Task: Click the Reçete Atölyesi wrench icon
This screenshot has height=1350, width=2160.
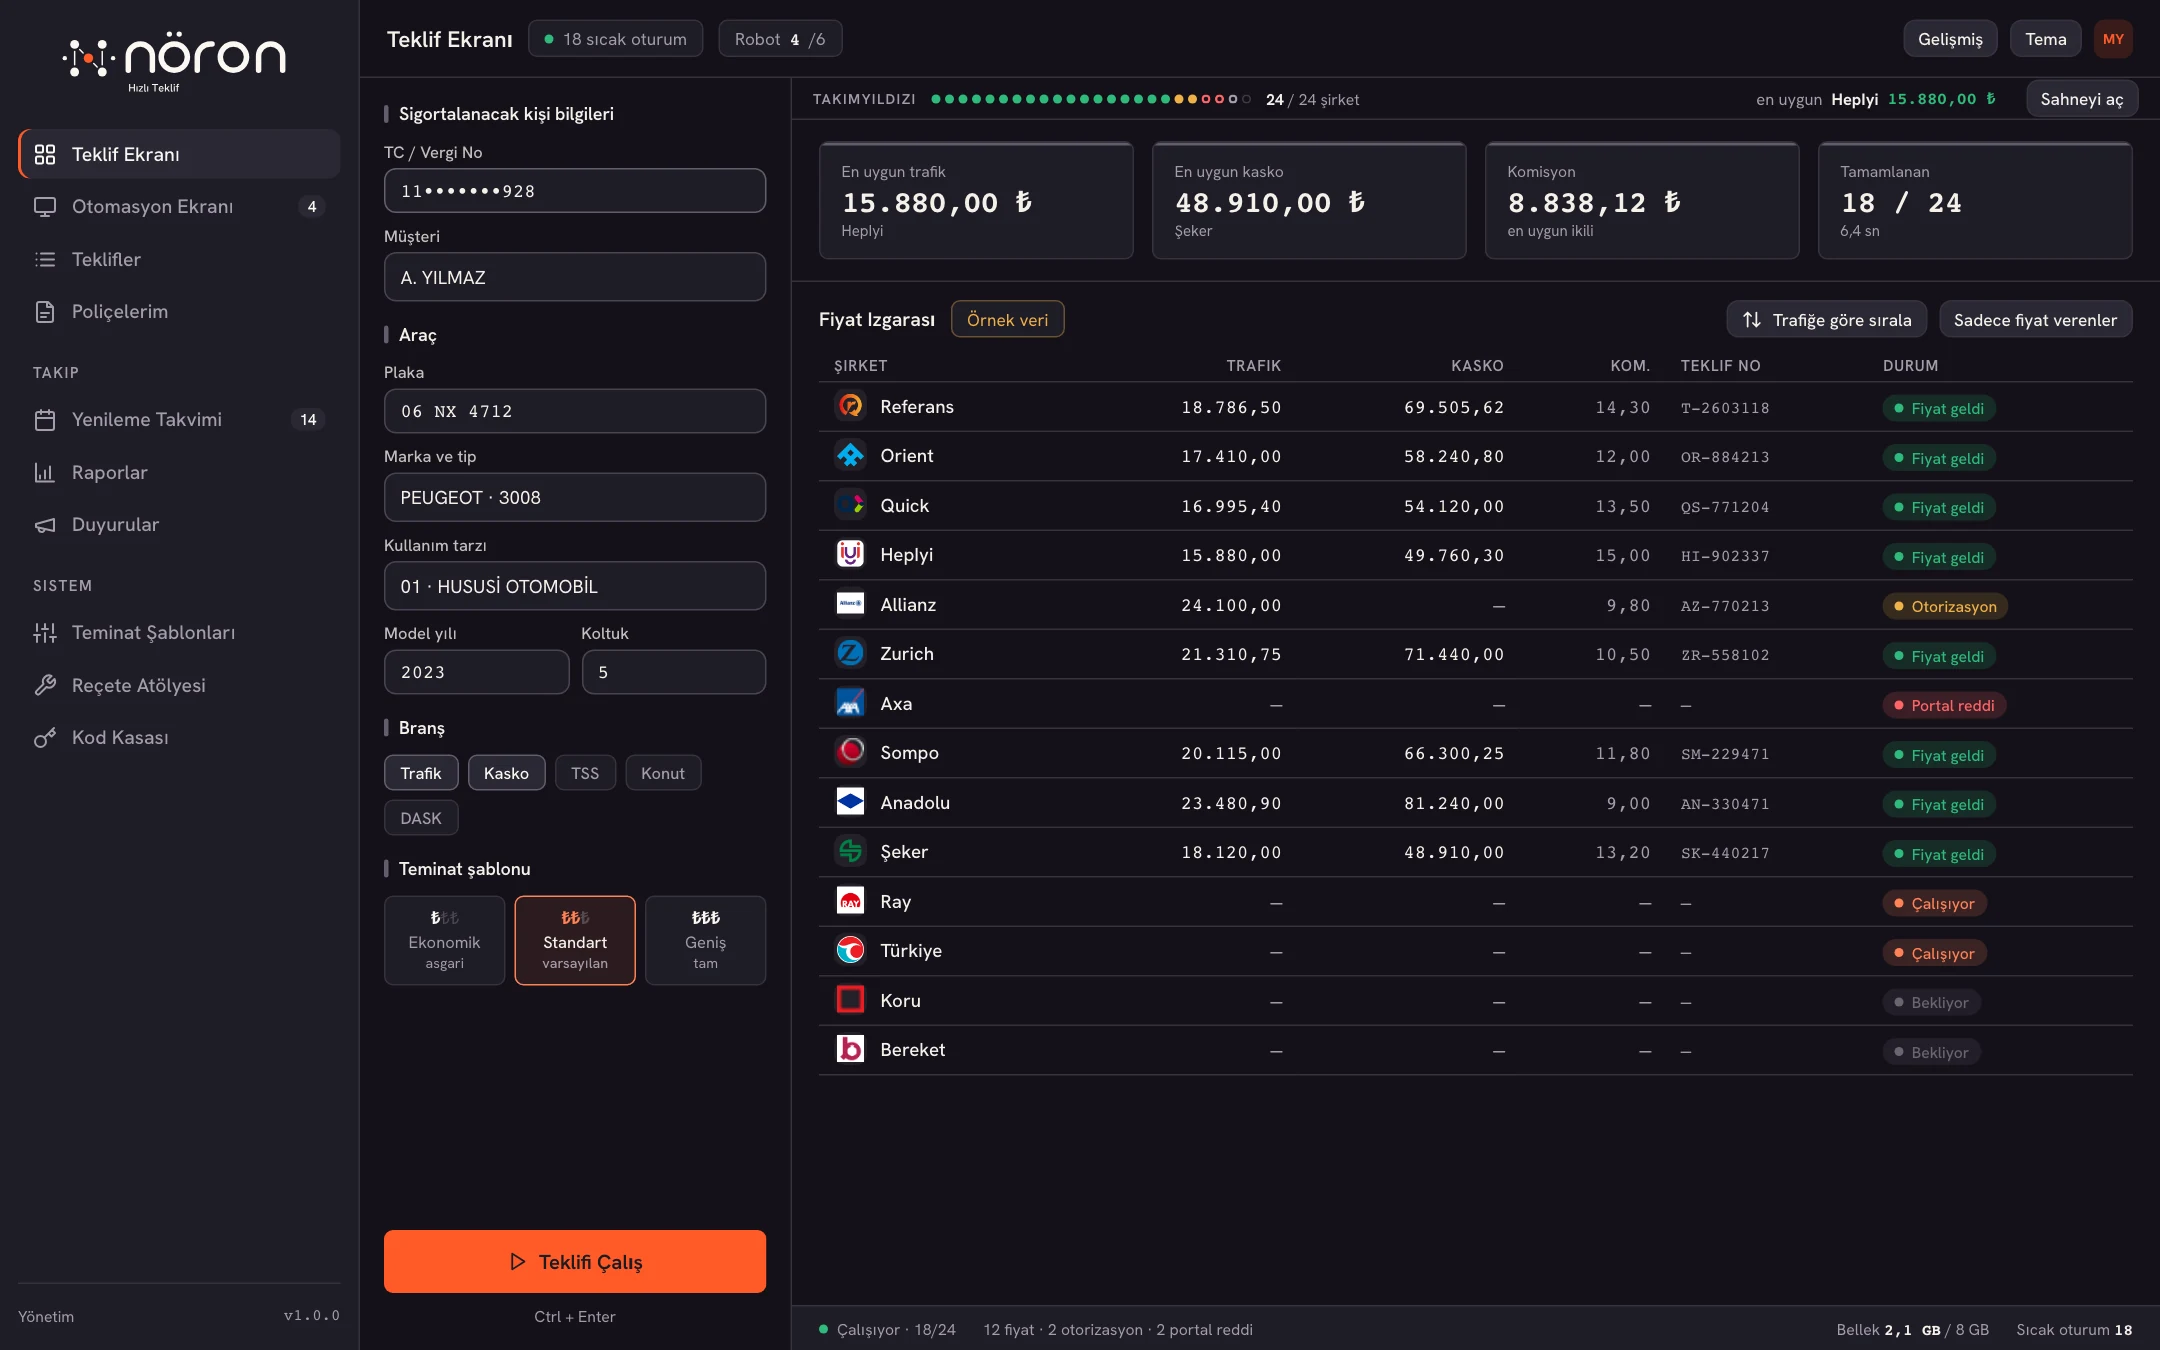Action: (45, 686)
